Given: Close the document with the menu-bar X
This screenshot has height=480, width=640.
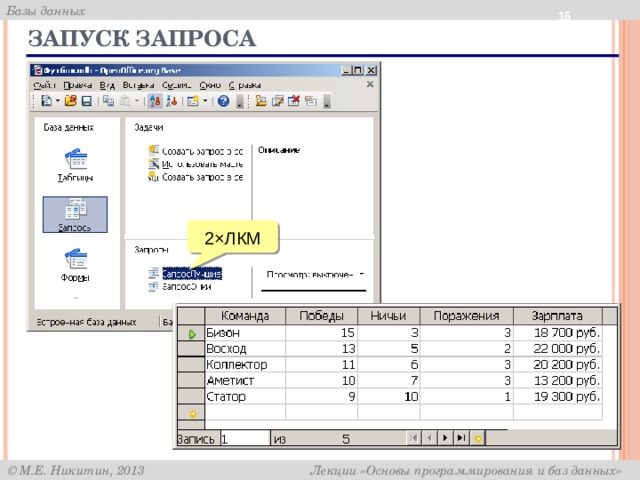Looking at the screenshot, I should click(370, 84).
